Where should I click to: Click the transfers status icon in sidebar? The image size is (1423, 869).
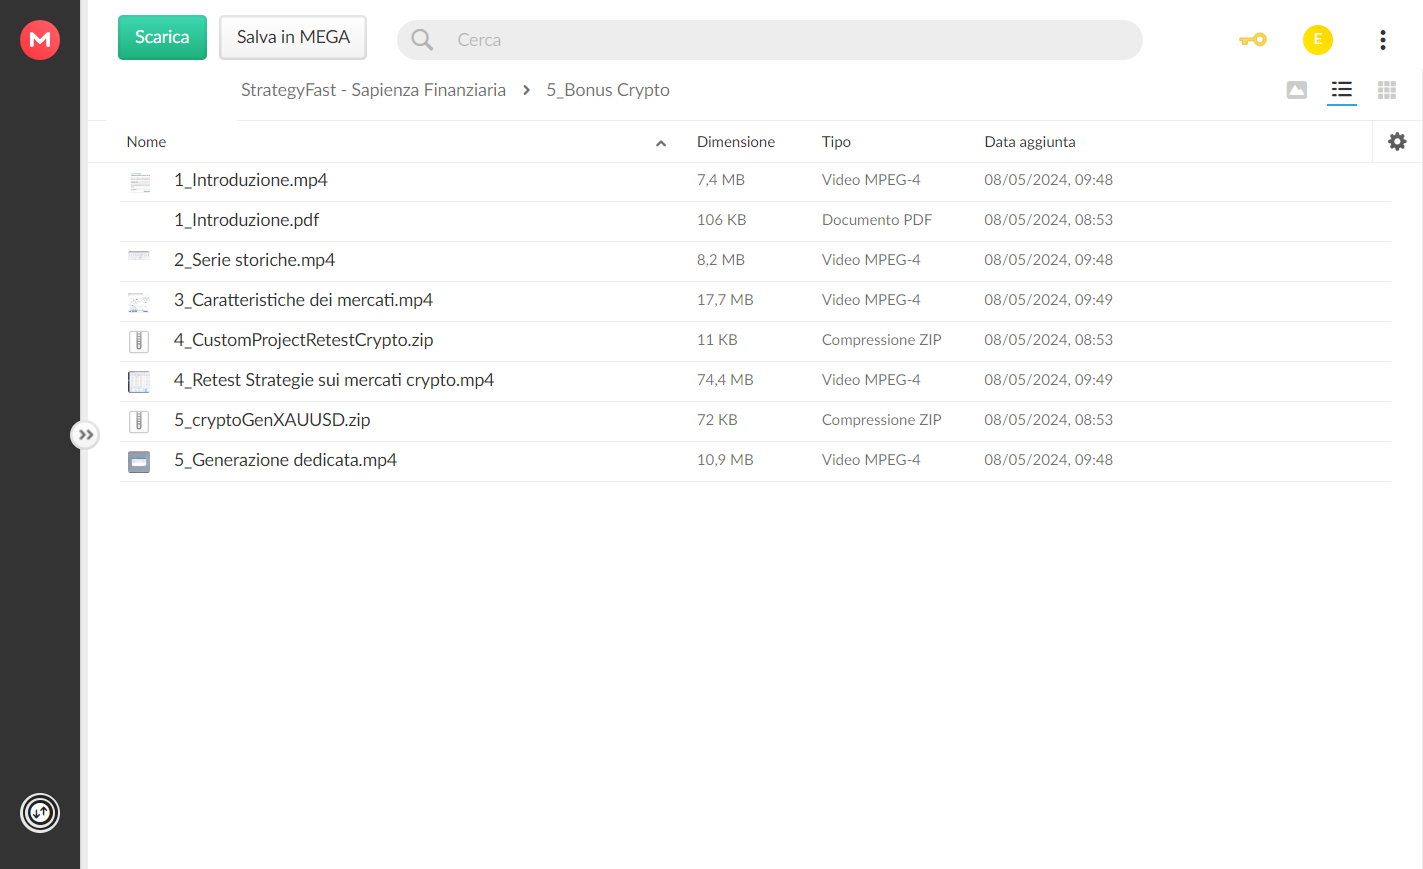(40, 813)
